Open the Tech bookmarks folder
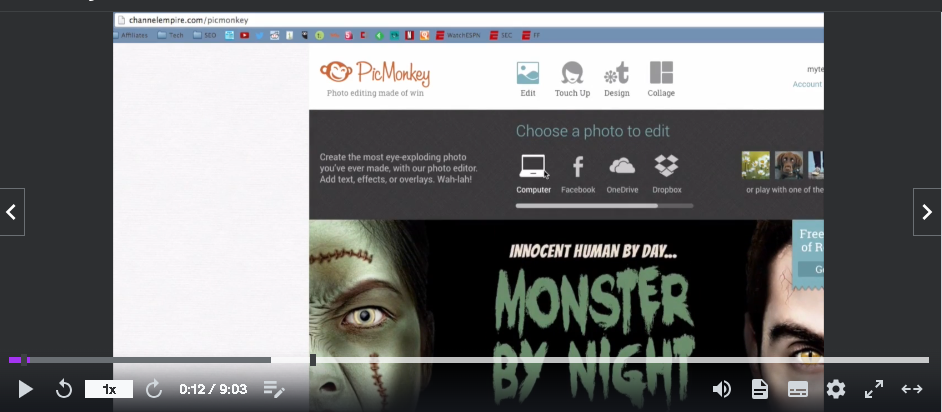 coord(171,35)
